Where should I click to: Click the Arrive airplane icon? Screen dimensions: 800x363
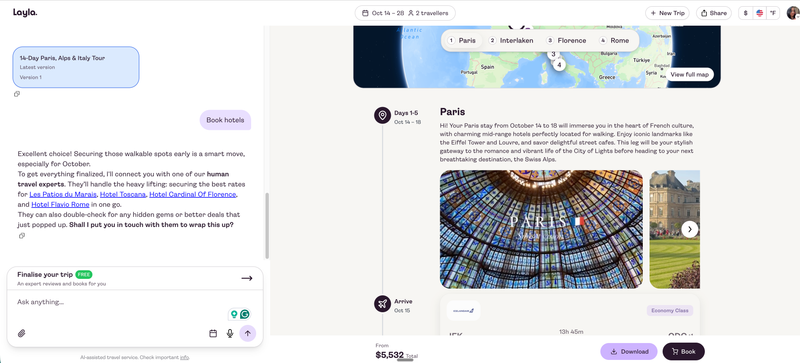(x=382, y=304)
